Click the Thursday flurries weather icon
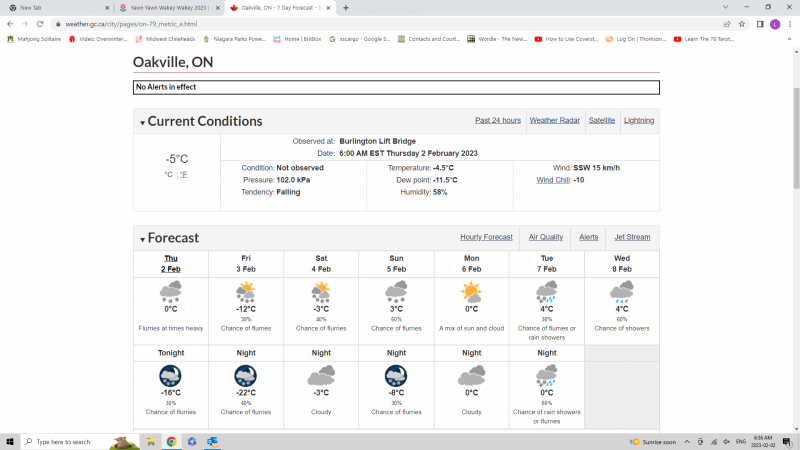The height and width of the screenshot is (450, 800). 171,292
